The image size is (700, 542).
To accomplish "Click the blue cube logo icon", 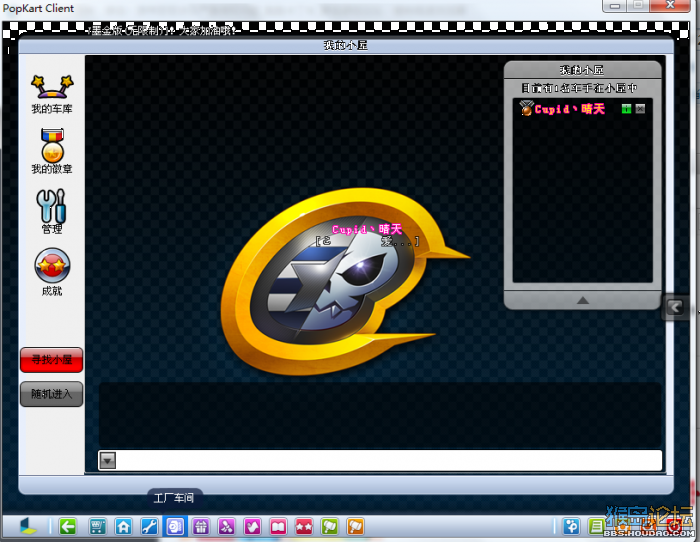I will tap(29, 526).
